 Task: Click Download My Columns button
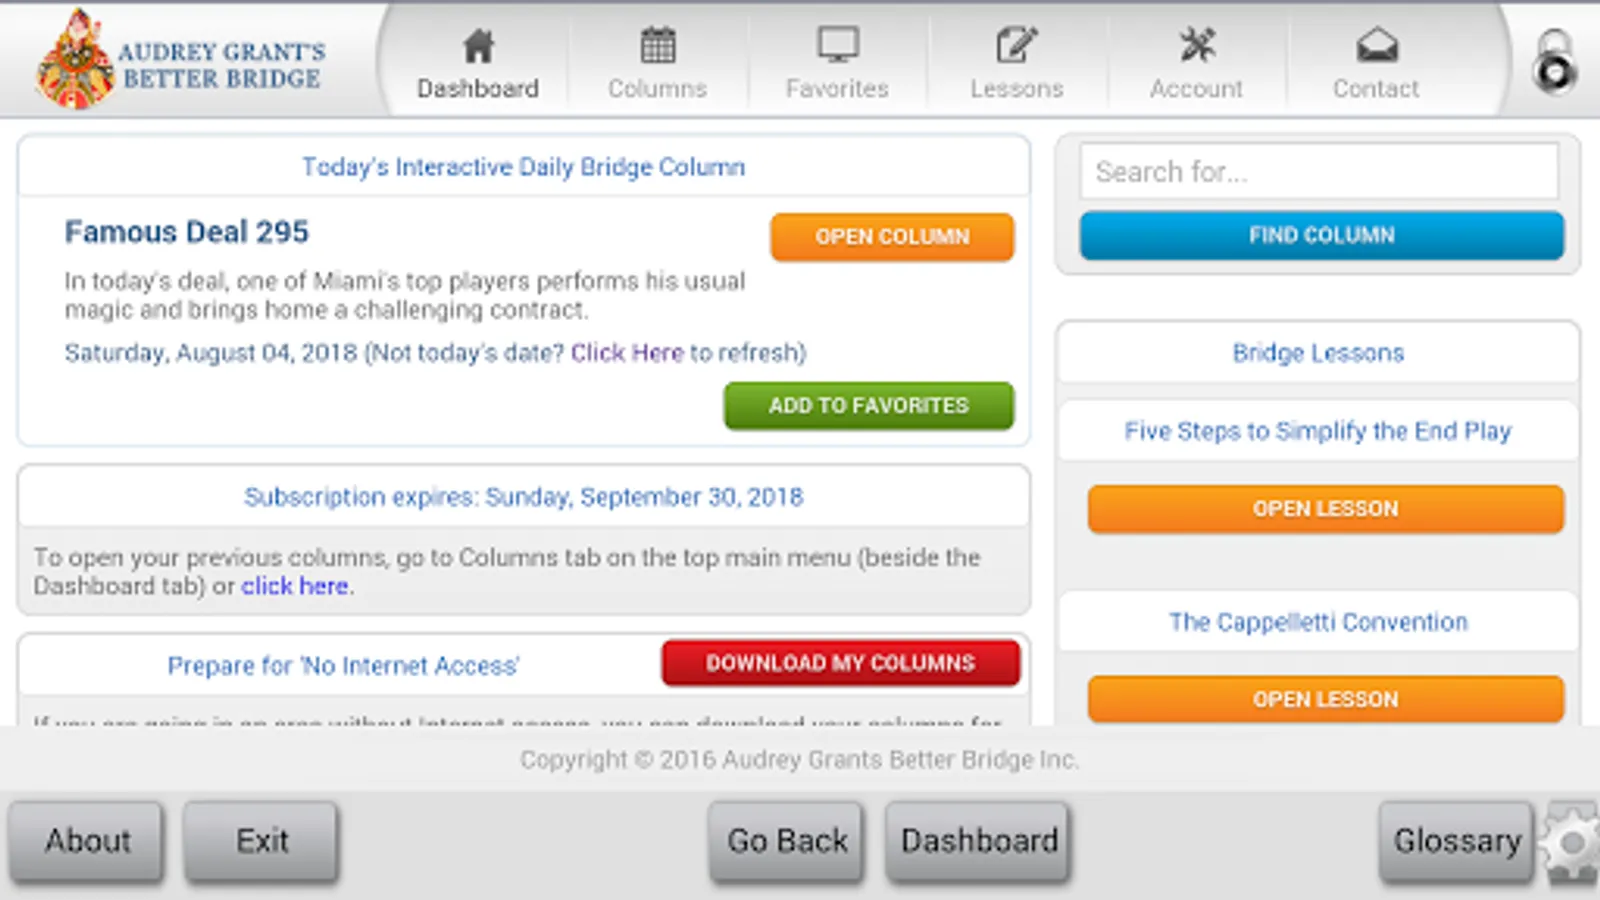(840, 663)
